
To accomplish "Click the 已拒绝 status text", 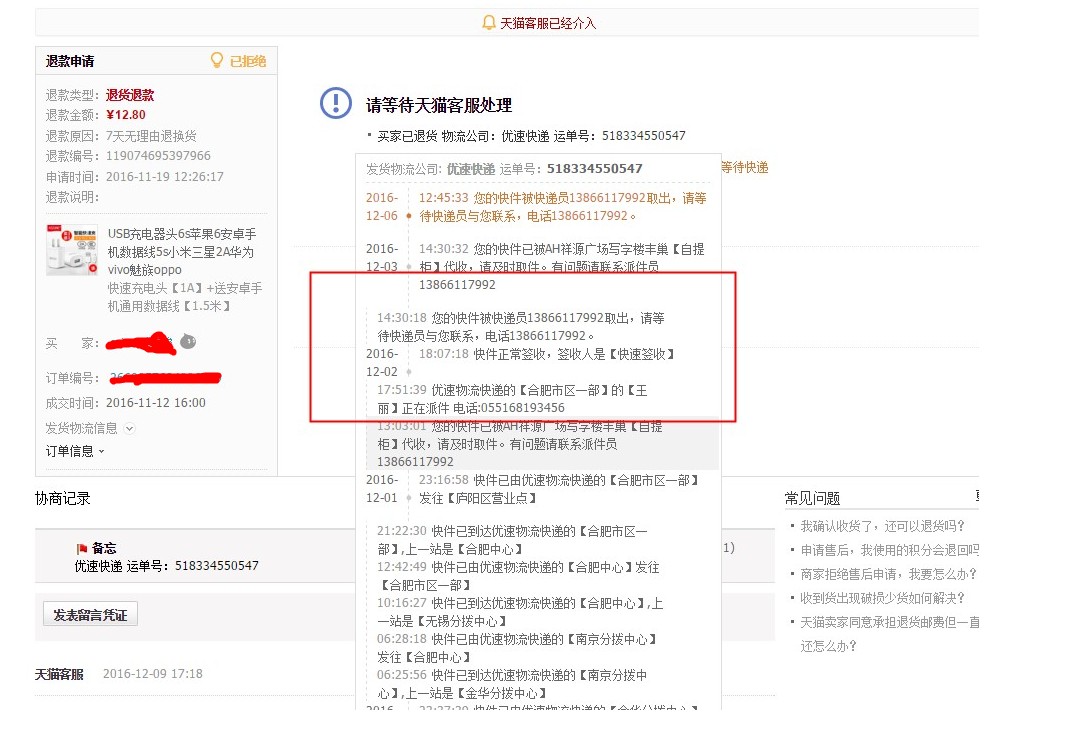I will click(247, 61).
